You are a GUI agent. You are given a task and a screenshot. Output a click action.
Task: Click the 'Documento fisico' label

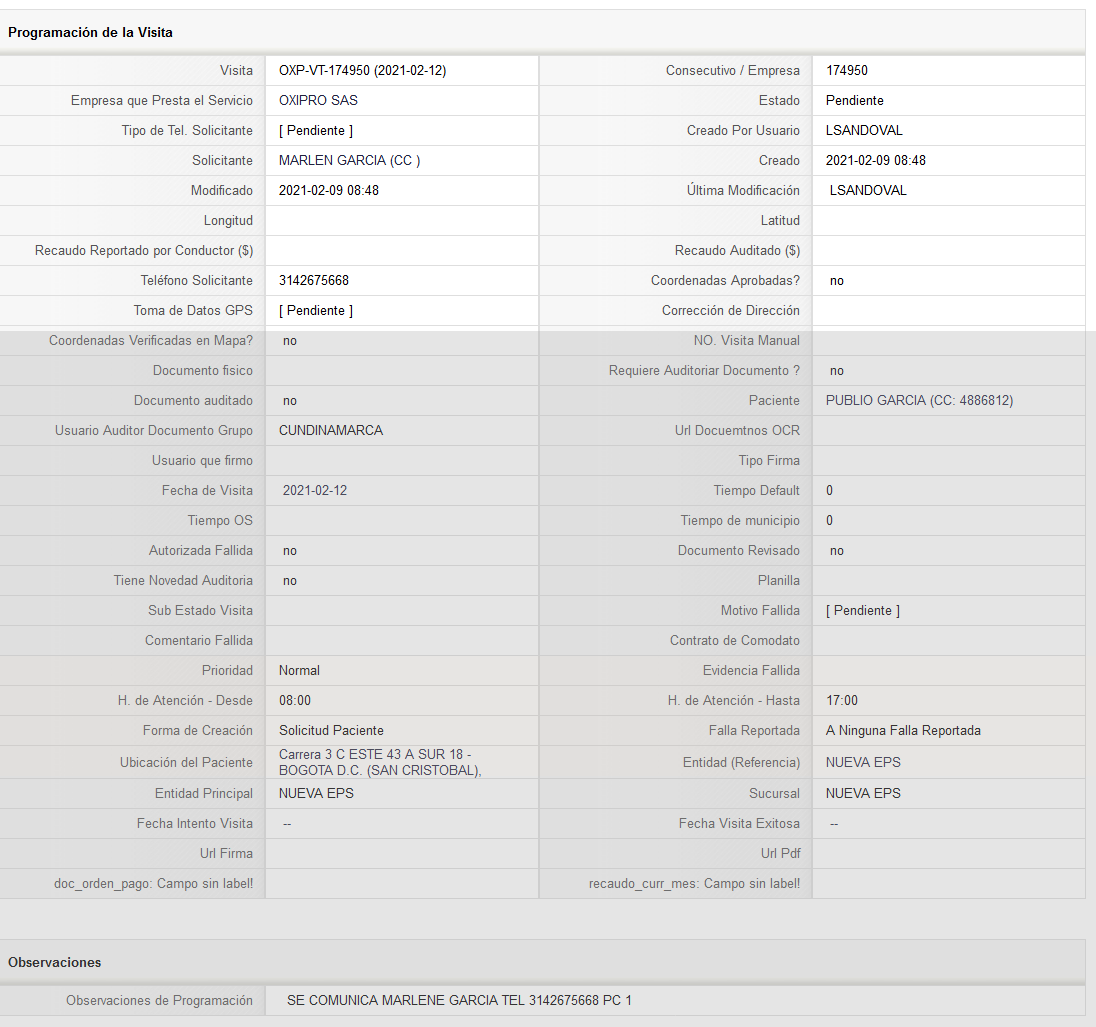(x=203, y=371)
